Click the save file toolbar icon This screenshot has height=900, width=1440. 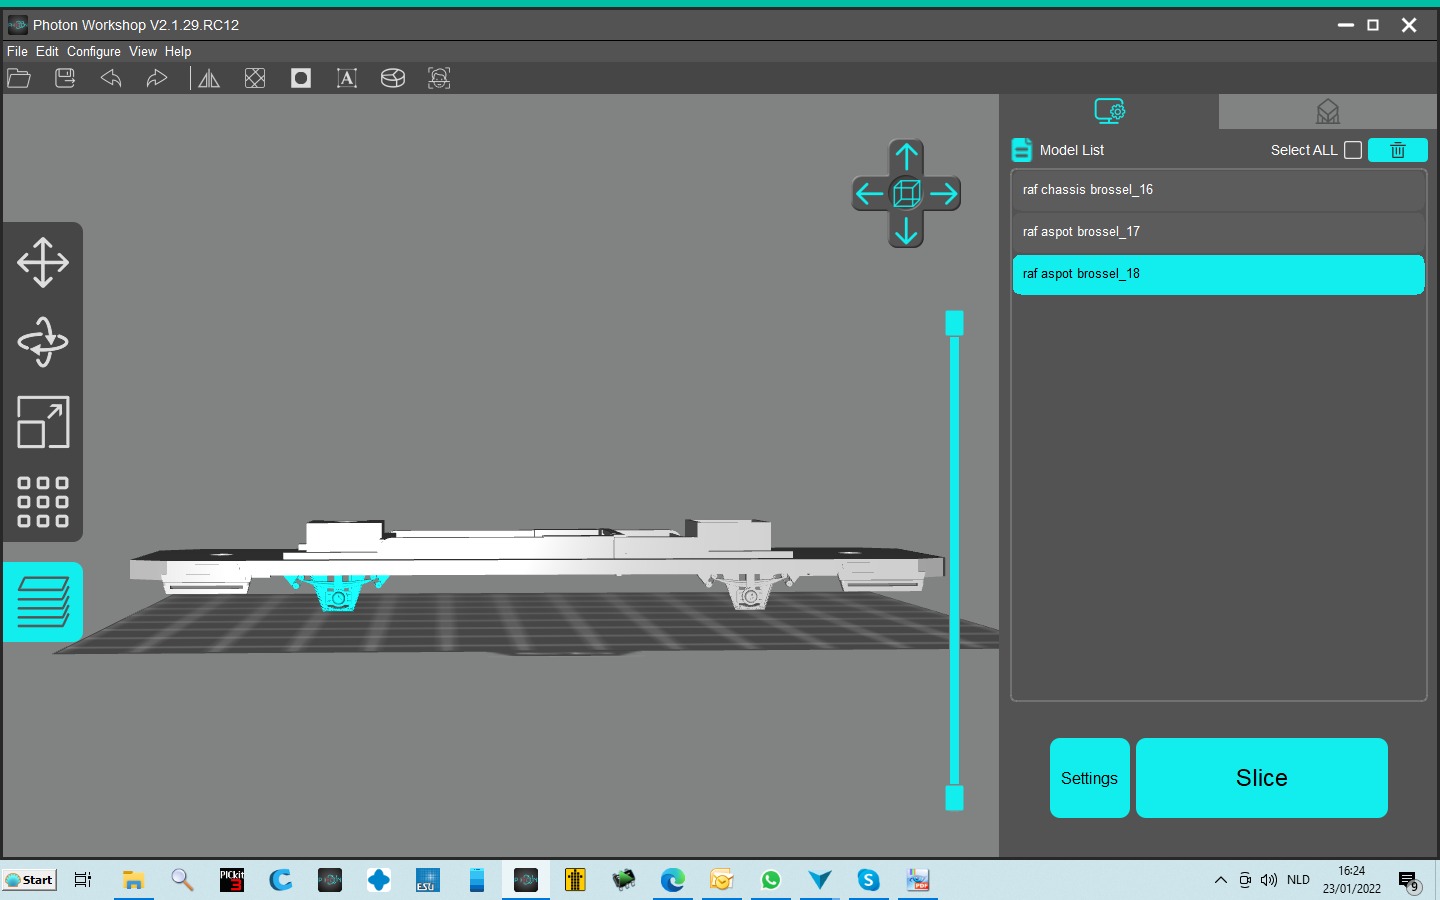click(x=65, y=78)
